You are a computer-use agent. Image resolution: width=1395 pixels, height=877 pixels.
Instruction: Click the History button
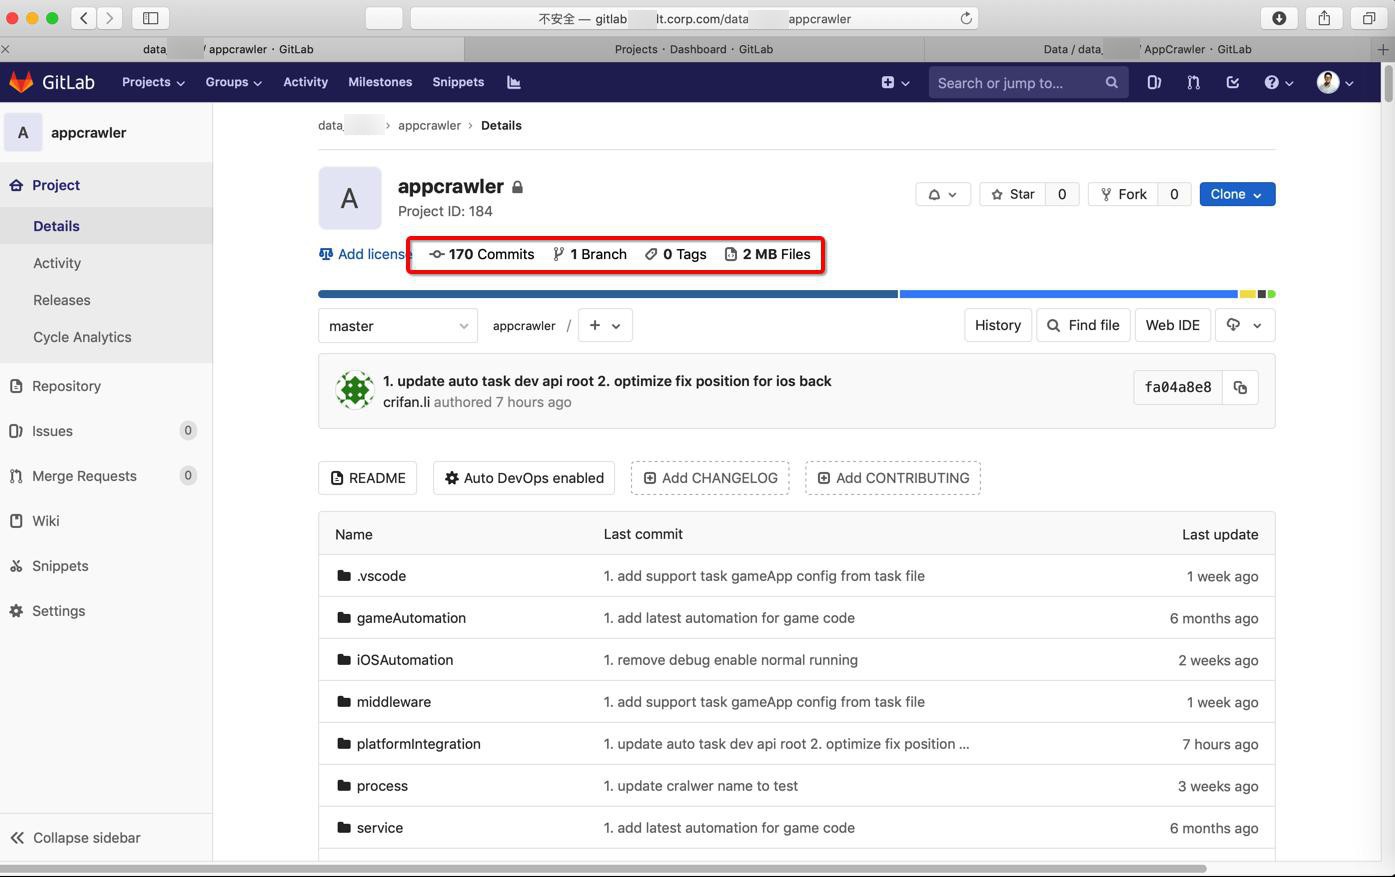pyautogui.click(x=998, y=325)
